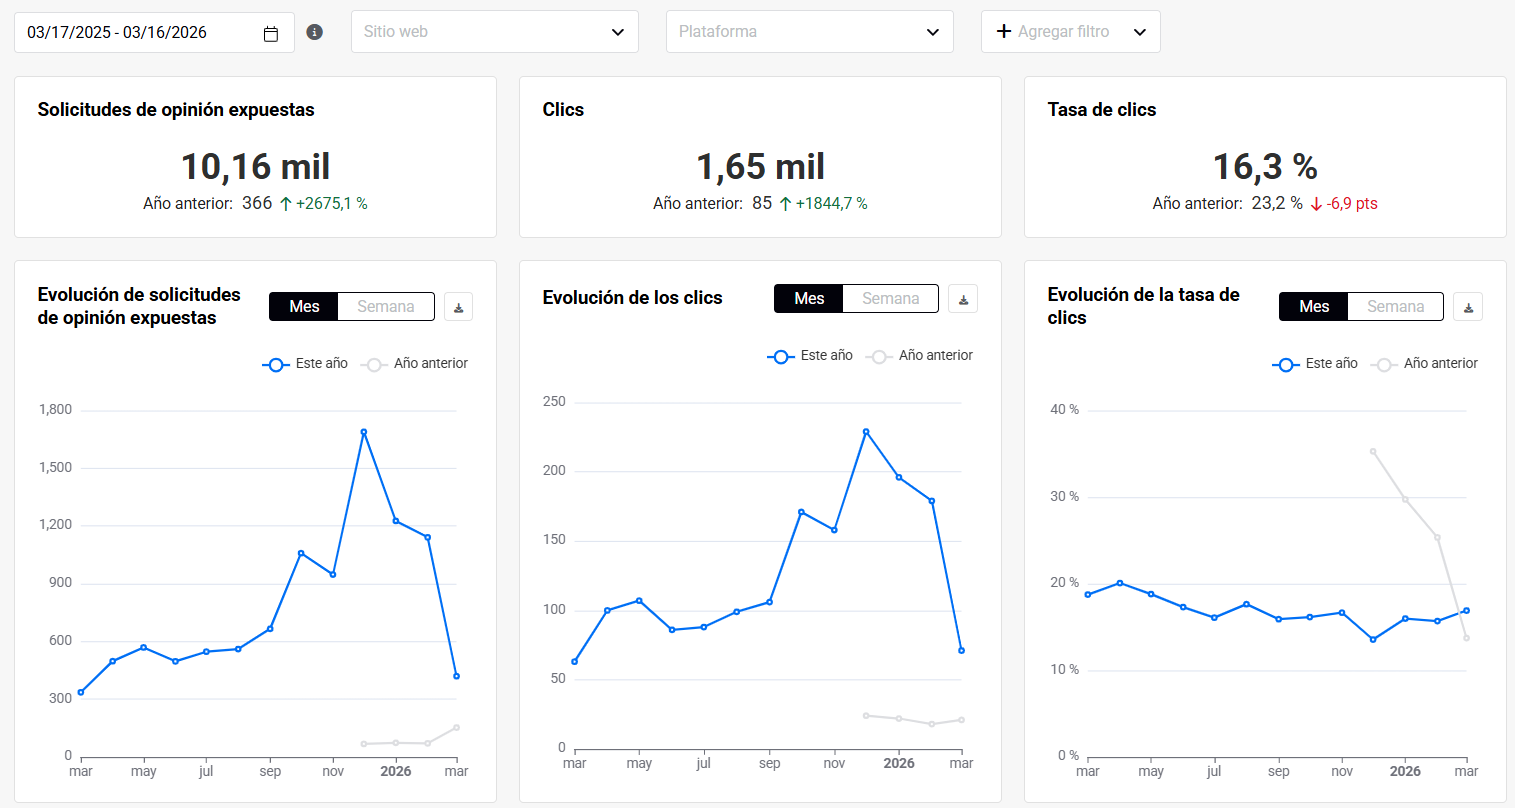Select Mes view in tasa de clics chart
1515x808 pixels.
pos(1314,307)
